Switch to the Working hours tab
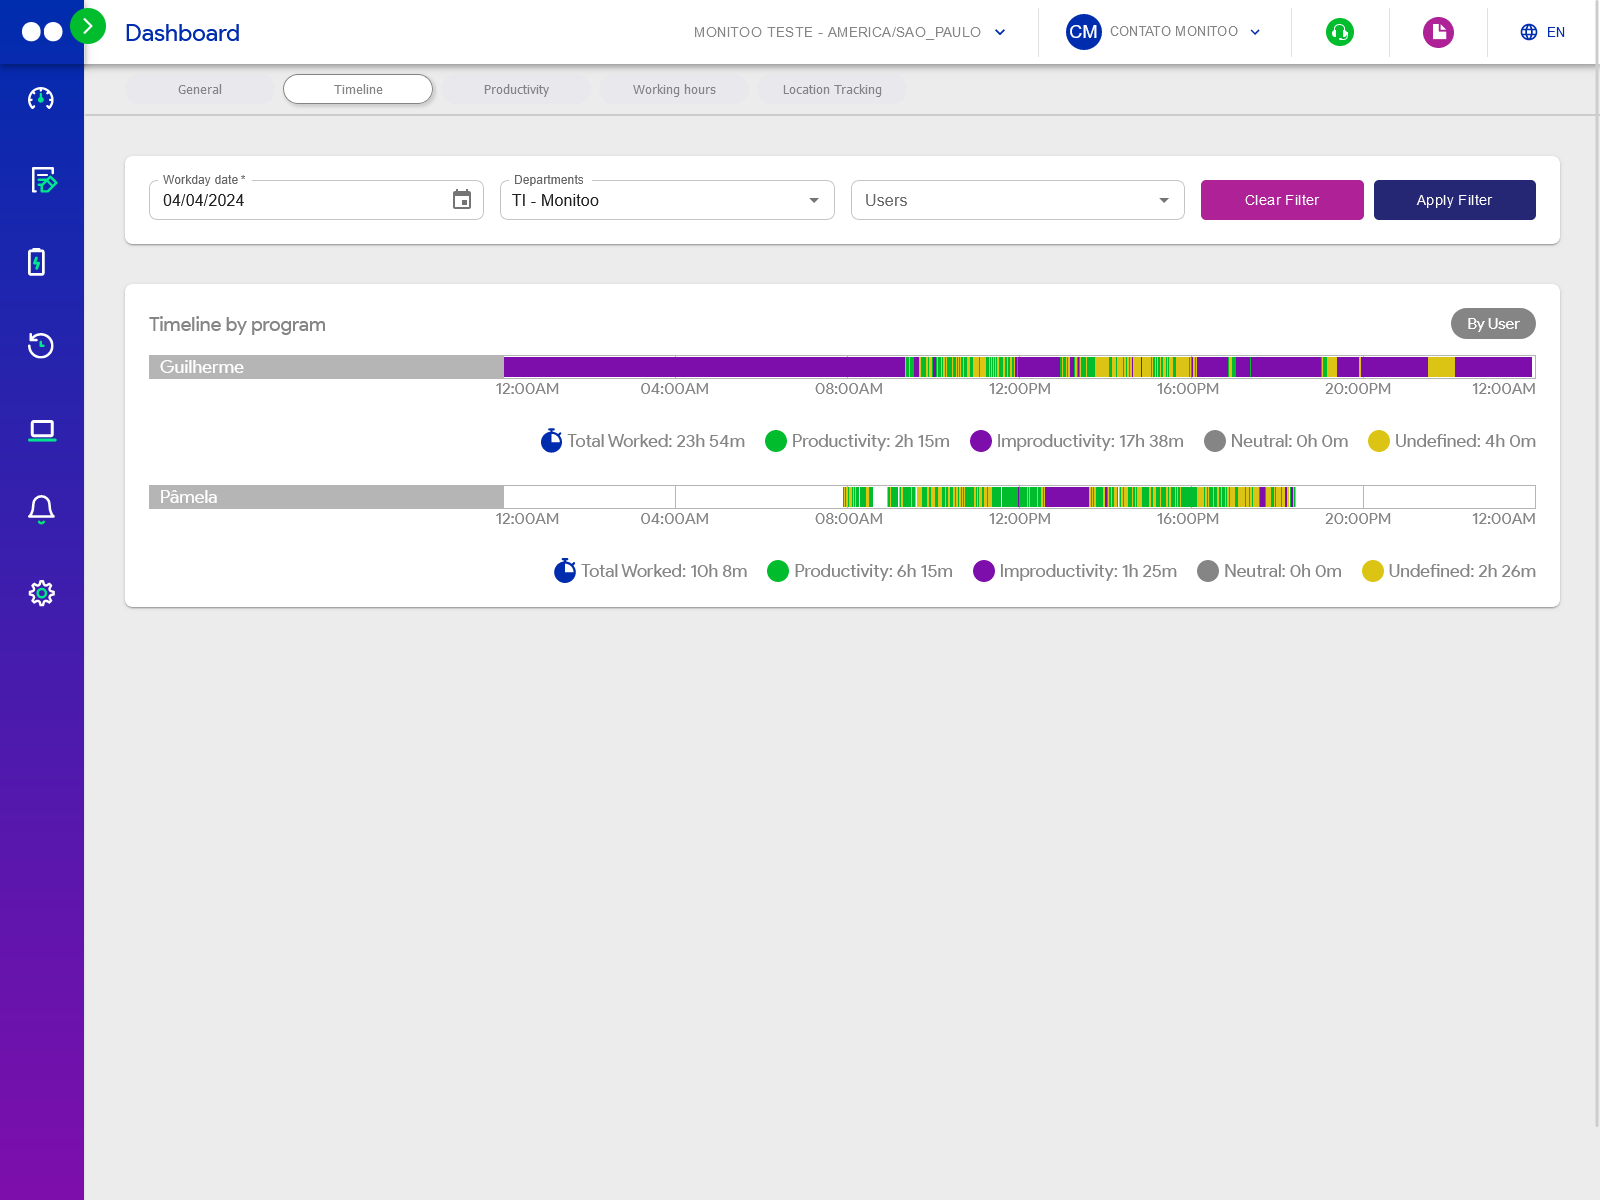Viewport: 1600px width, 1200px height. coord(674,90)
